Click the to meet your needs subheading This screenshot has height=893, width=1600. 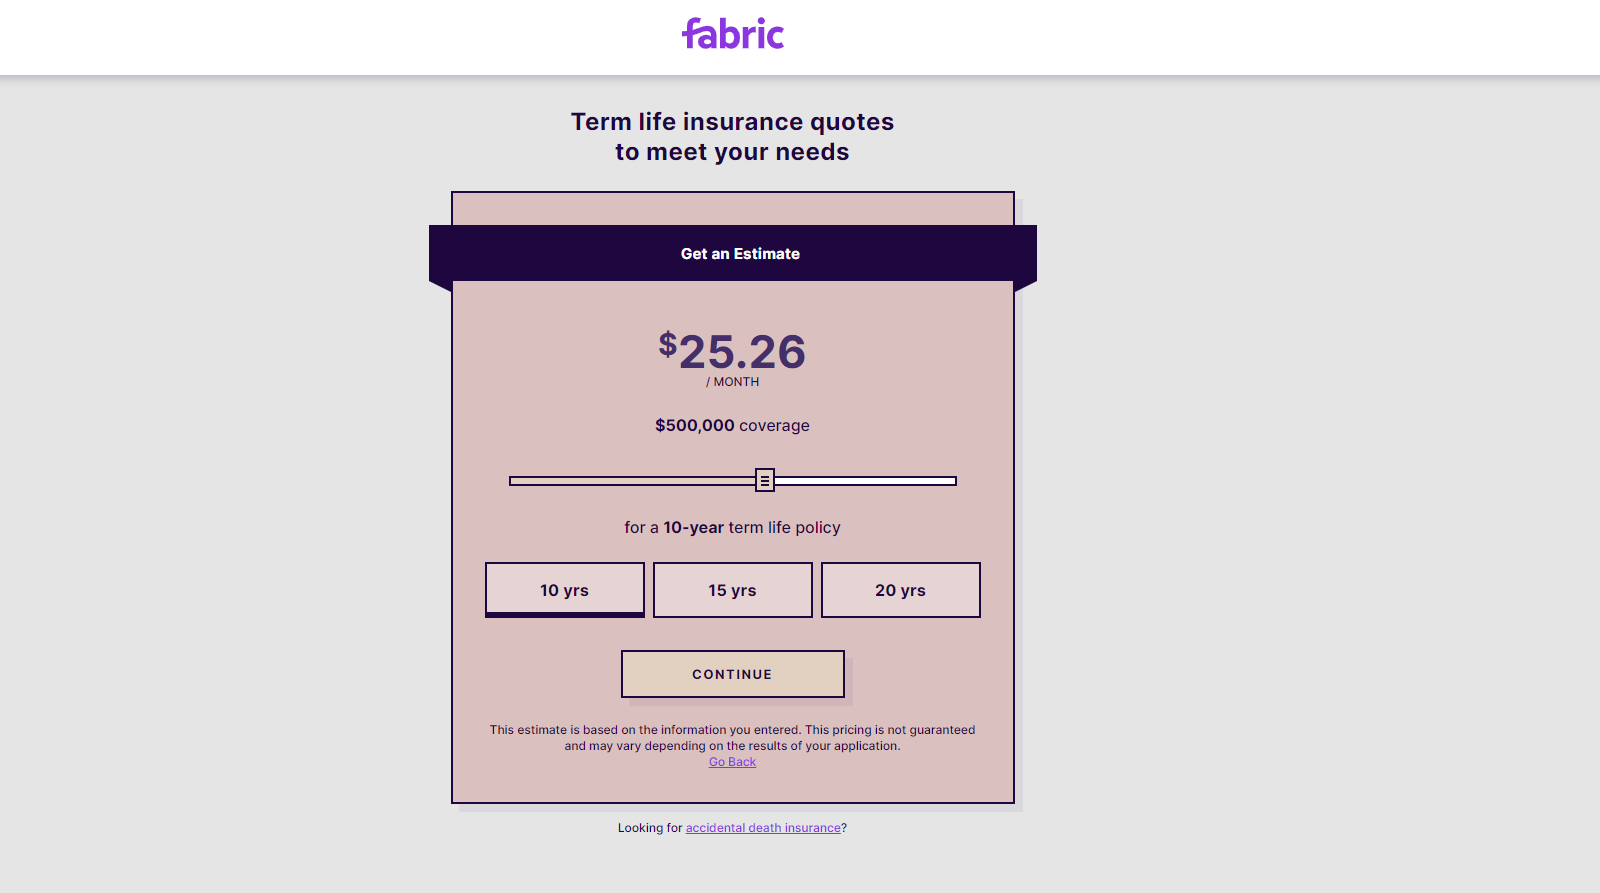(x=733, y=152)
